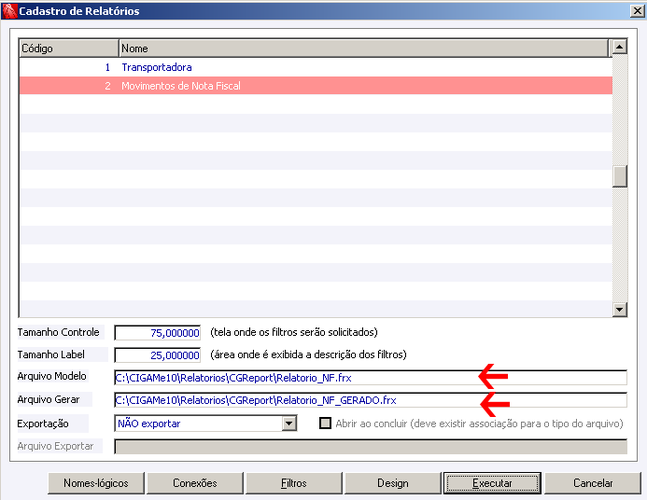Image resolution: width=647 pixels, height=500 pixels.
Task: Click the Conexões button
Action: pyautogui.click(x=195, y=483)
